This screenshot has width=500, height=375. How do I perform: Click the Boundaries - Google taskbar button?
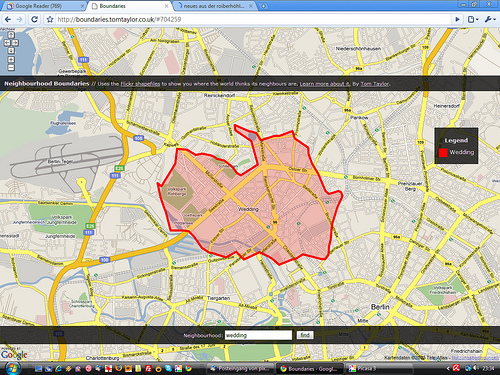tap(309, 369)
